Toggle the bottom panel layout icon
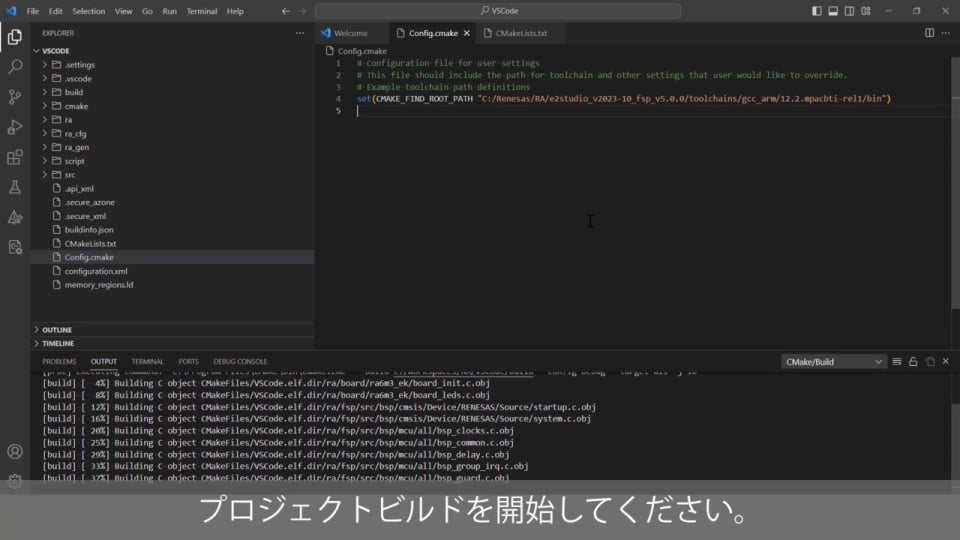 pyautogui.click(x=832, y=11)
